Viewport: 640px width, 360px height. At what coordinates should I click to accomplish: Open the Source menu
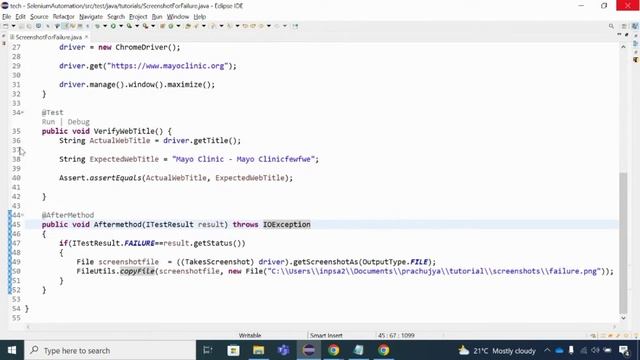39,17
